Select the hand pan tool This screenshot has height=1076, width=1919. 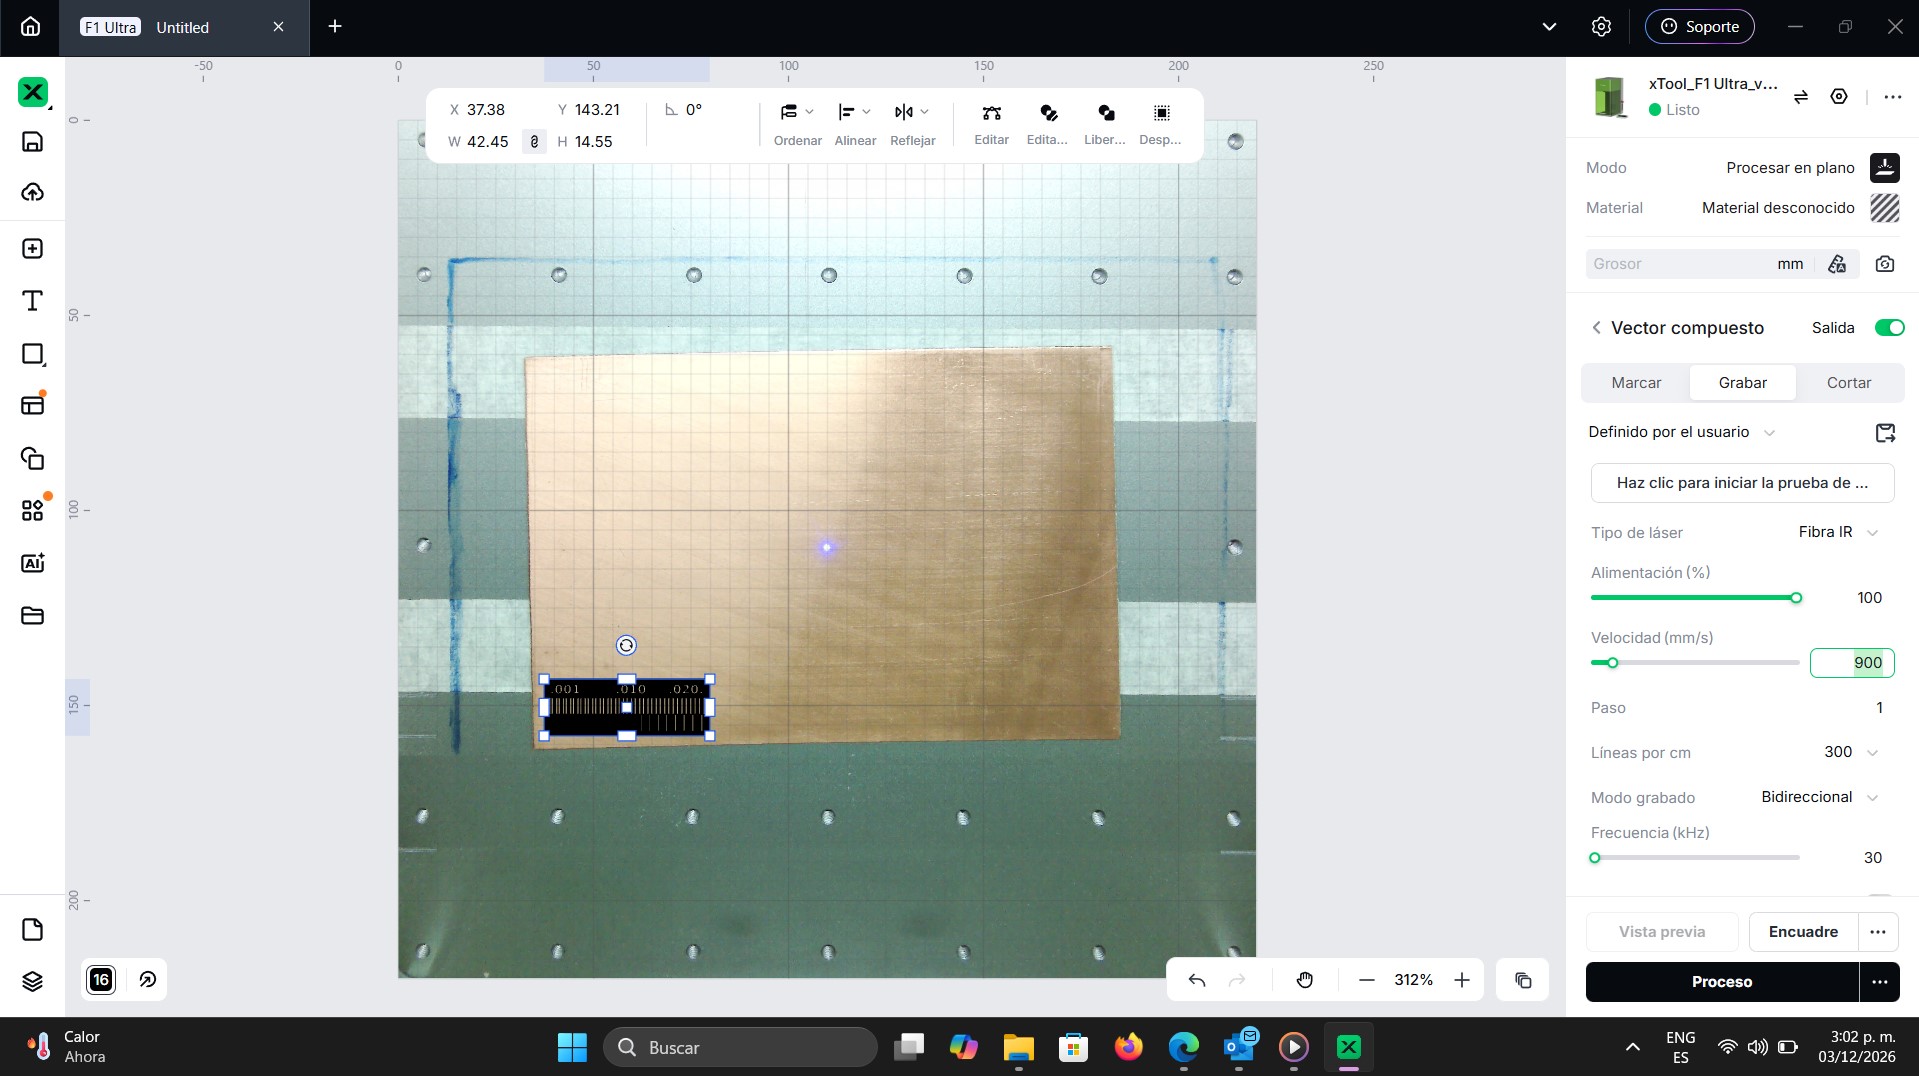[x=1304, y=980]
